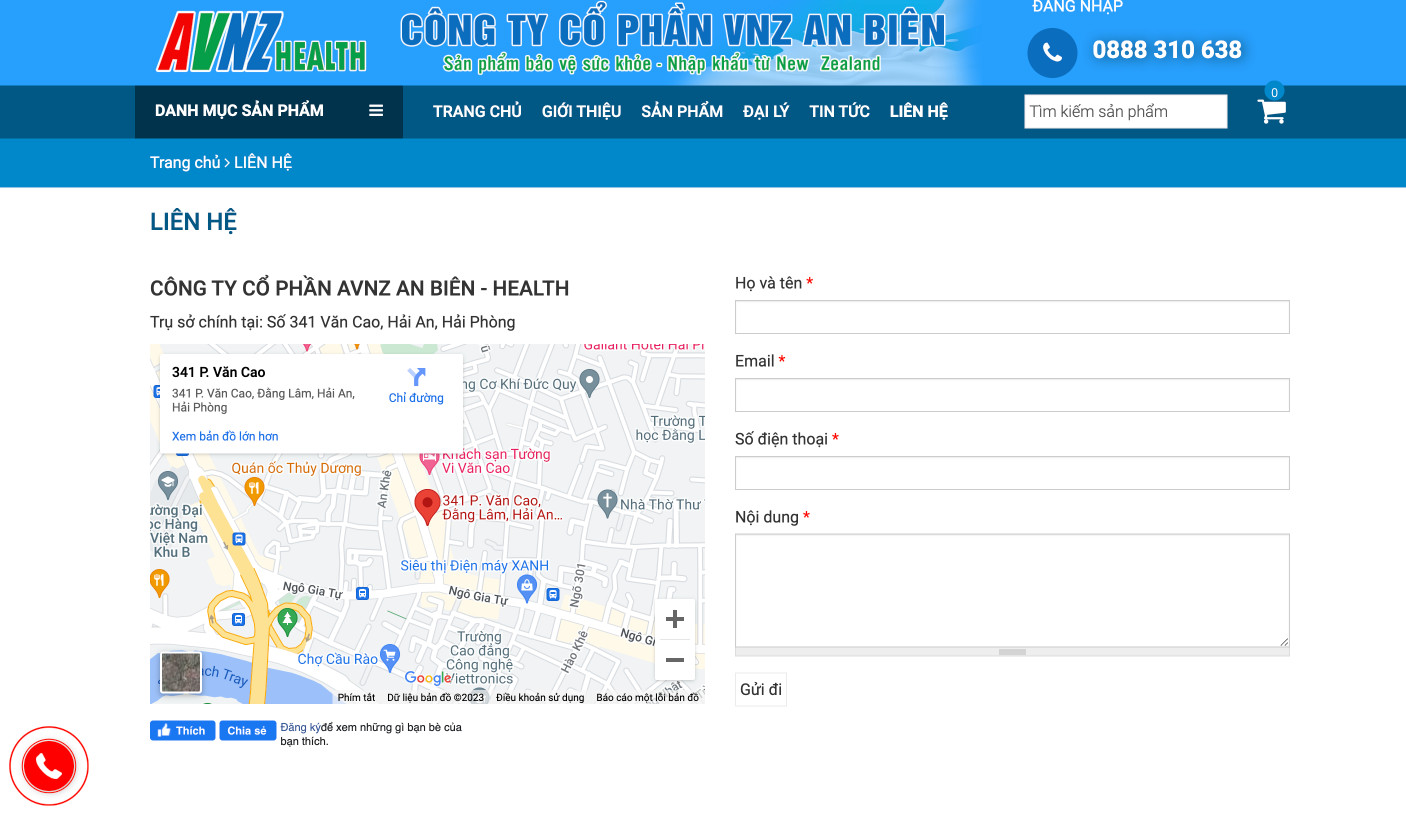Get directions via the Chỉ đường arrow icon
The width and height of the screenshot is (1406, 814).
(416, 377)
